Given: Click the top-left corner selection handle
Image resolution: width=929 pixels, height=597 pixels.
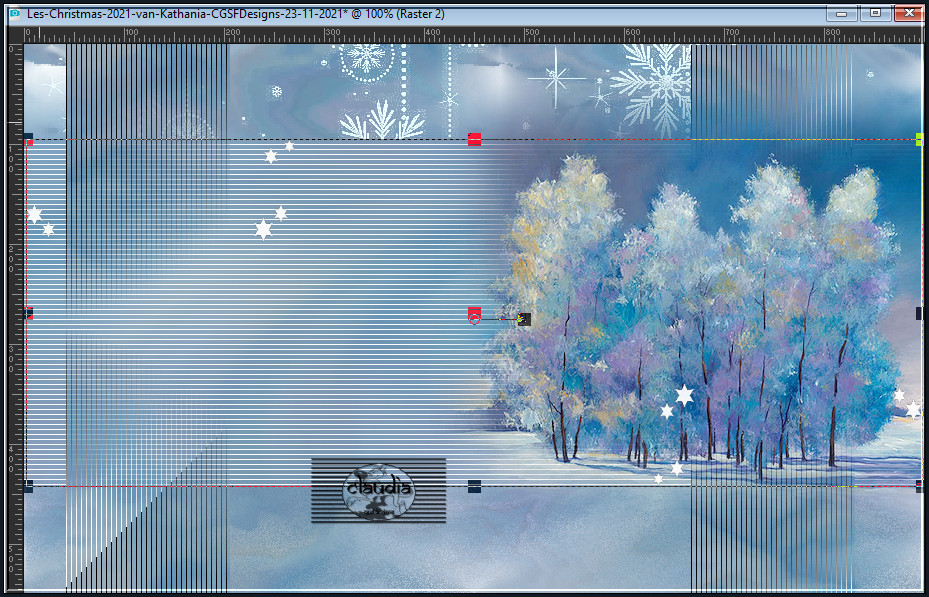Looking at the screenshot, I should coord(28,139).
